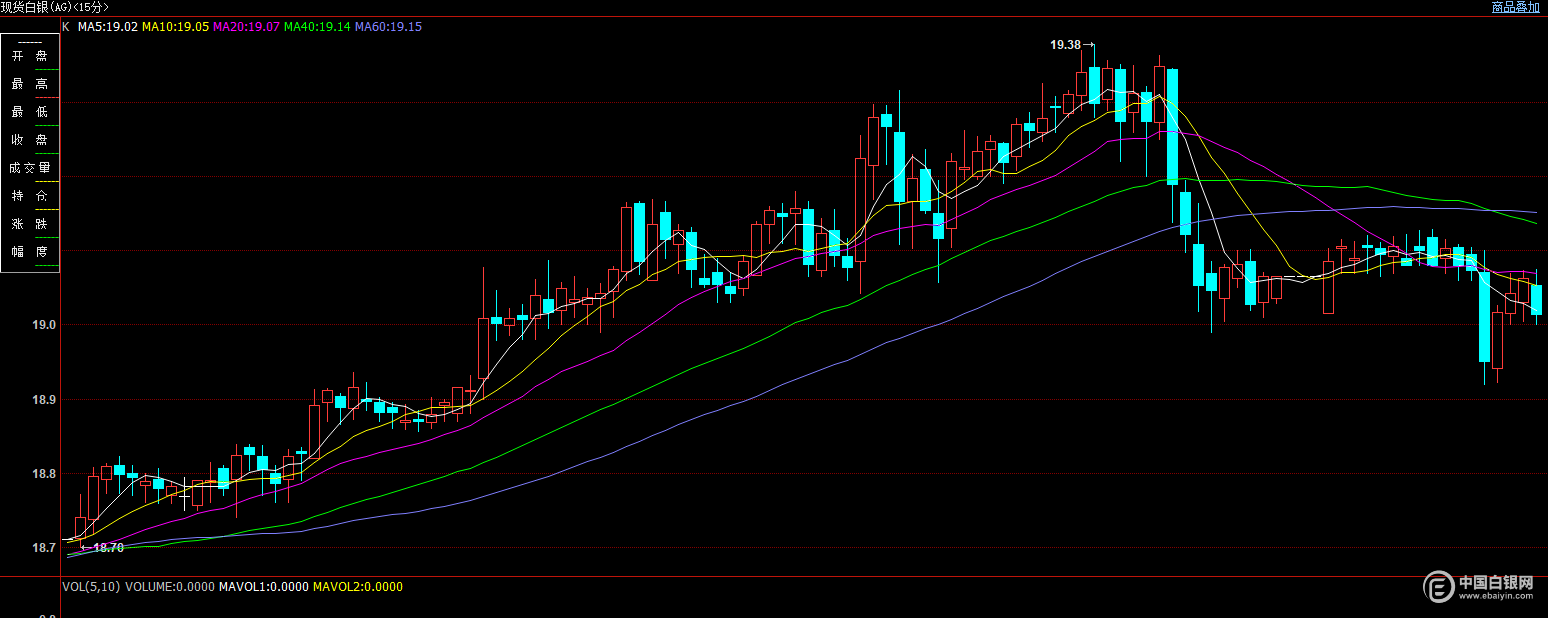Click the 收盘 row in info panel

pyautogui.click(x=30, y=140)
